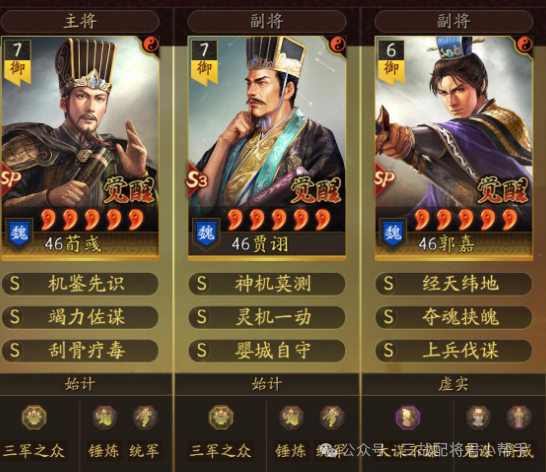This screenshot has height=472, width=546.
Task: Select the 机鉴先识 skill
Action: click(80, 284)
